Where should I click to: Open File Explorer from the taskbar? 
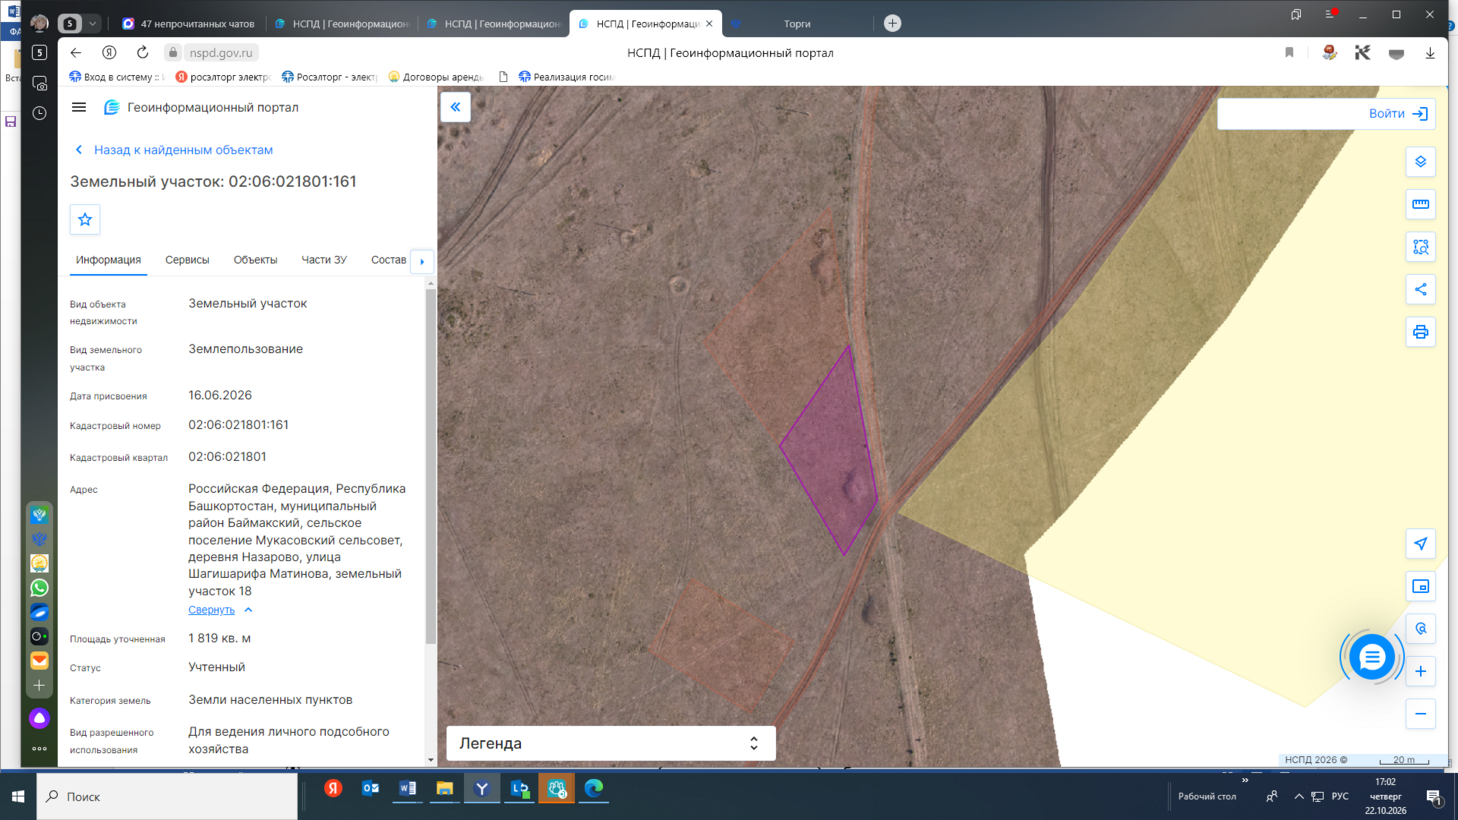(444, 789)
